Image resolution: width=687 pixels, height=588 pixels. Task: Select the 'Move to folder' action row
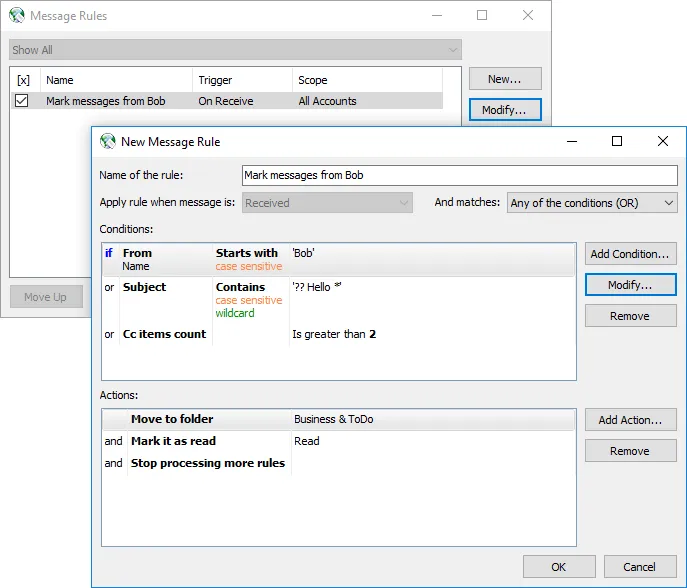point(338,419)
